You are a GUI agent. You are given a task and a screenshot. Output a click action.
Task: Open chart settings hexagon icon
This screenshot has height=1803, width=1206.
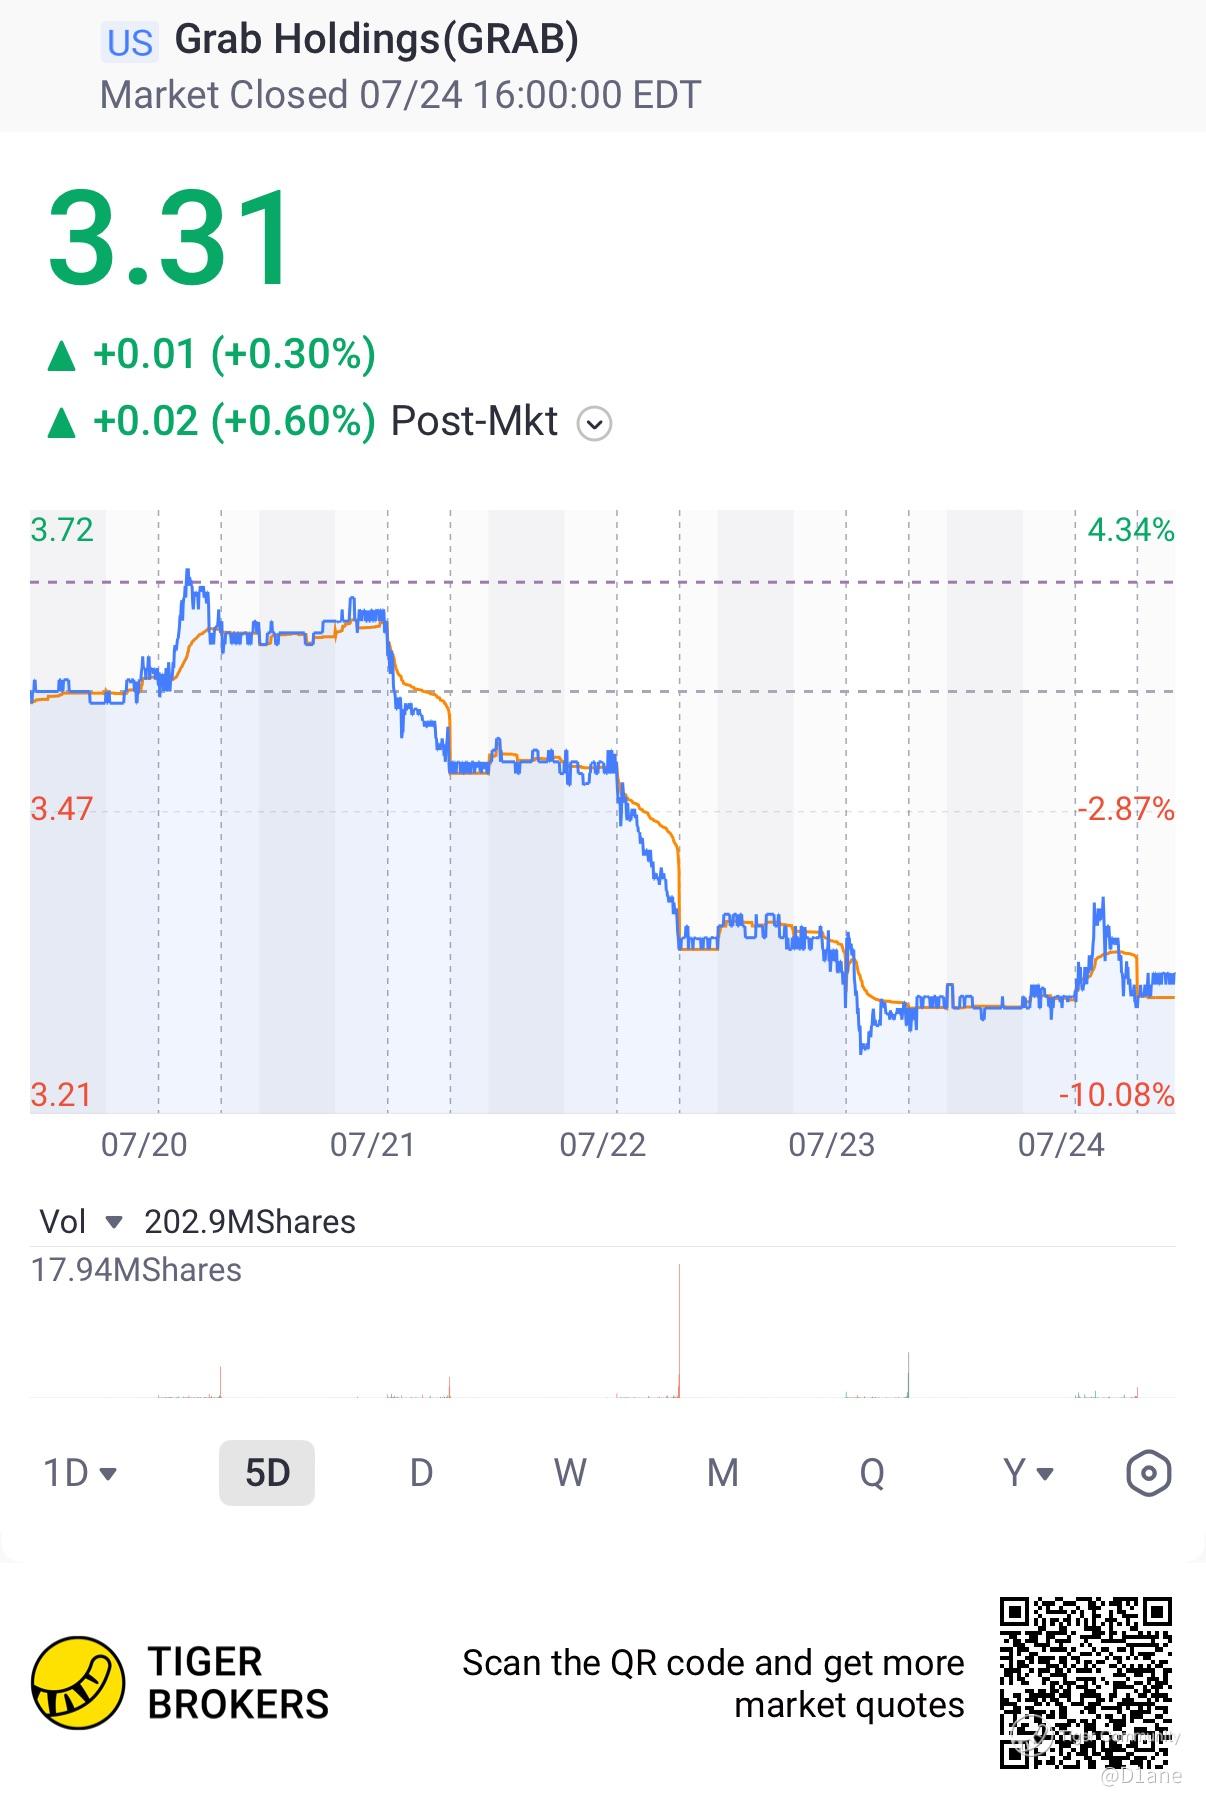[1148, 1473]
